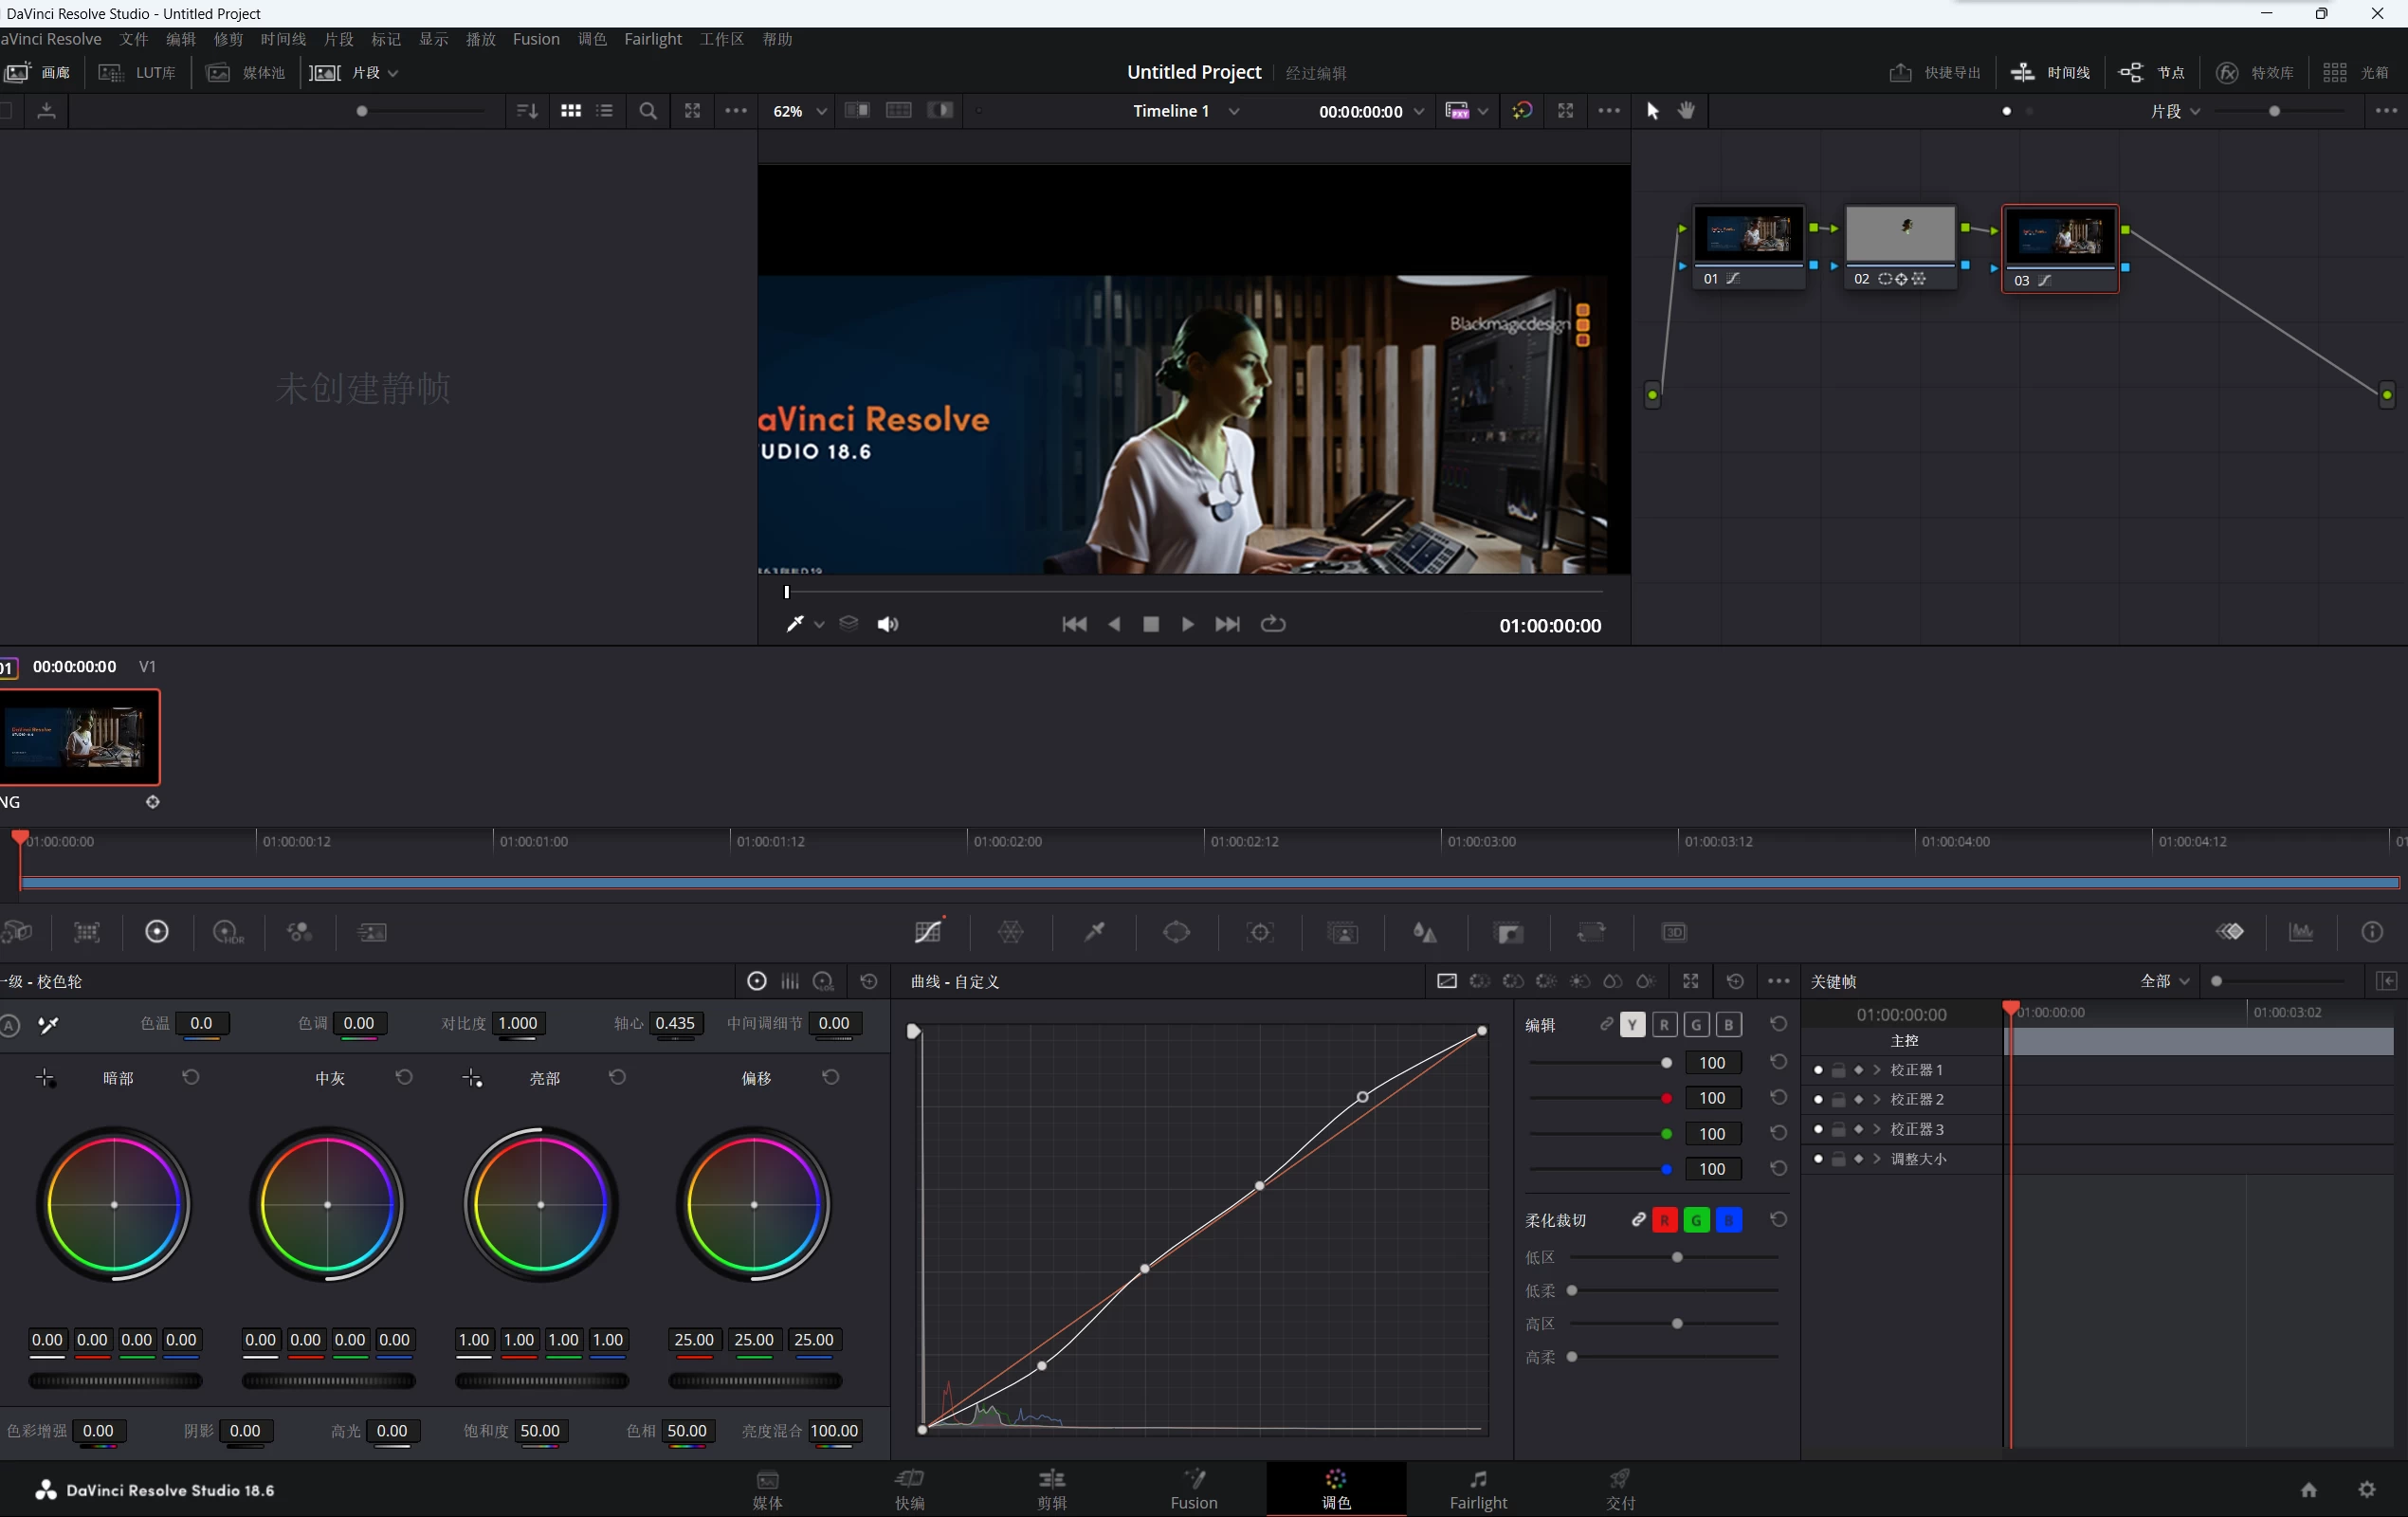2408x1517 pixels.
Task: Toggle the 媒体池 panel button
Action: tap(245, 73)
